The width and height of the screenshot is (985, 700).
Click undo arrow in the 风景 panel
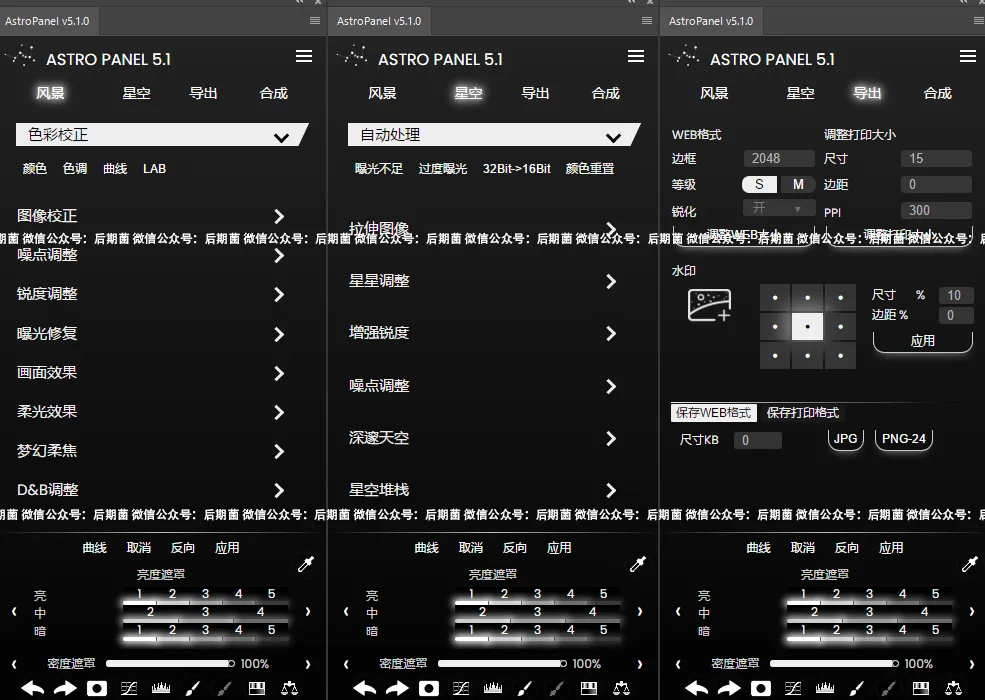(33, 688)
